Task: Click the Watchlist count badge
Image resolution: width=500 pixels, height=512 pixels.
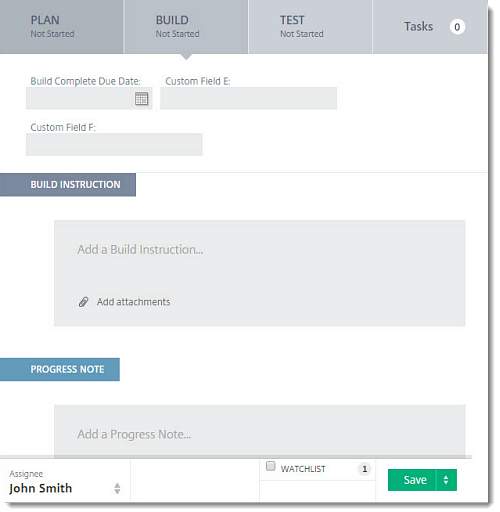Action: point(364,469)
